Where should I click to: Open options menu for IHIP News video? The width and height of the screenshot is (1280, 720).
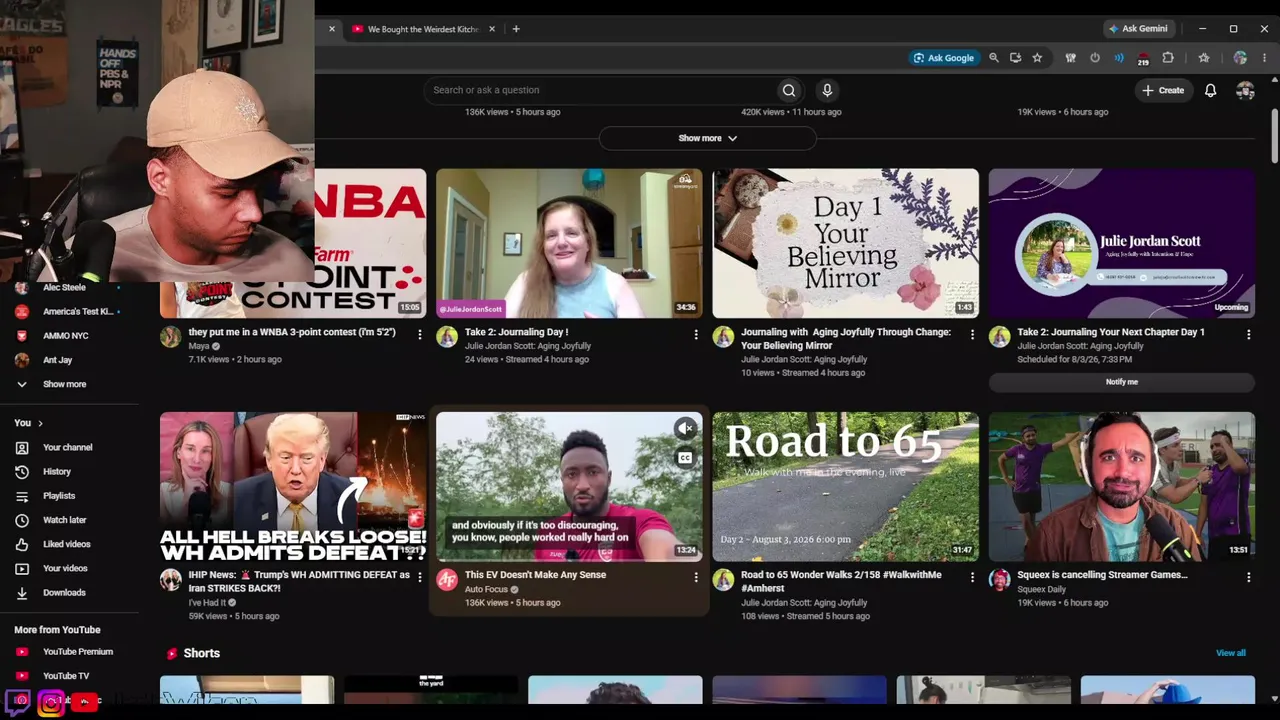point(420,578)
